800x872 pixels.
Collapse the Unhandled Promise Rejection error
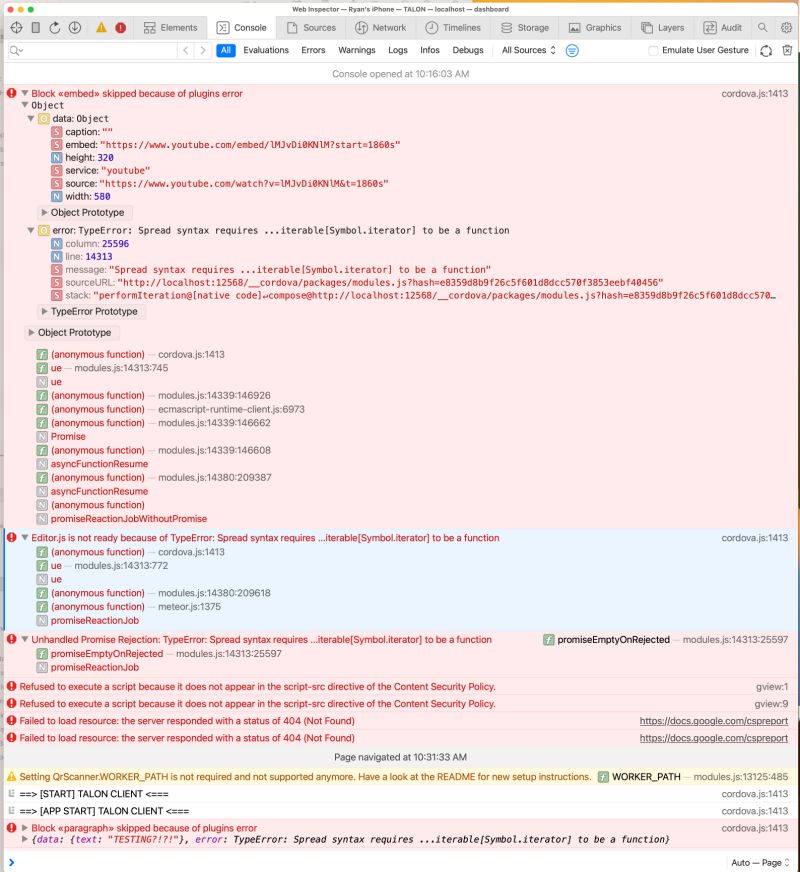click(x=24, y=639)
